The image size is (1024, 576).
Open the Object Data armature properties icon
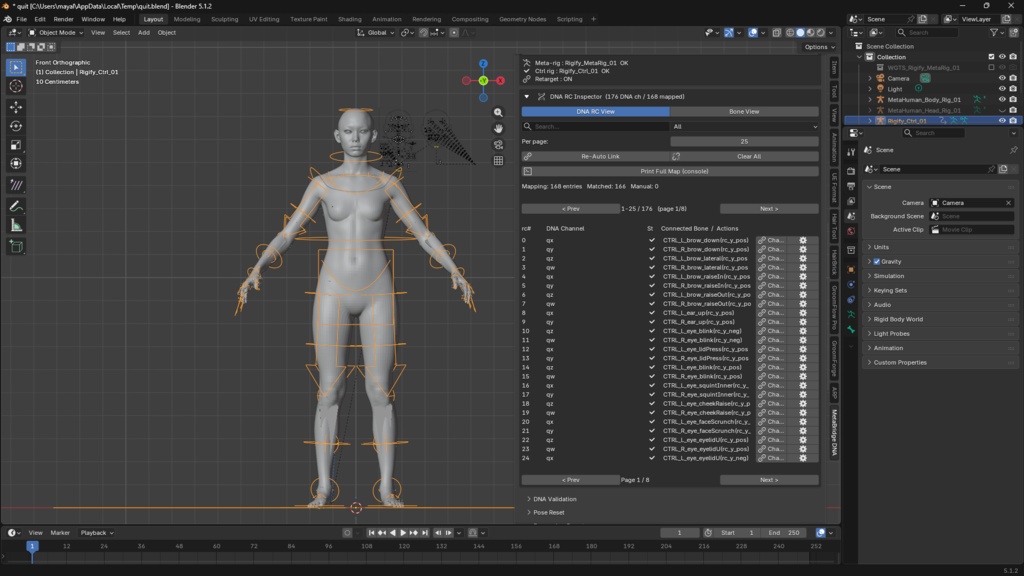[851, 315]
